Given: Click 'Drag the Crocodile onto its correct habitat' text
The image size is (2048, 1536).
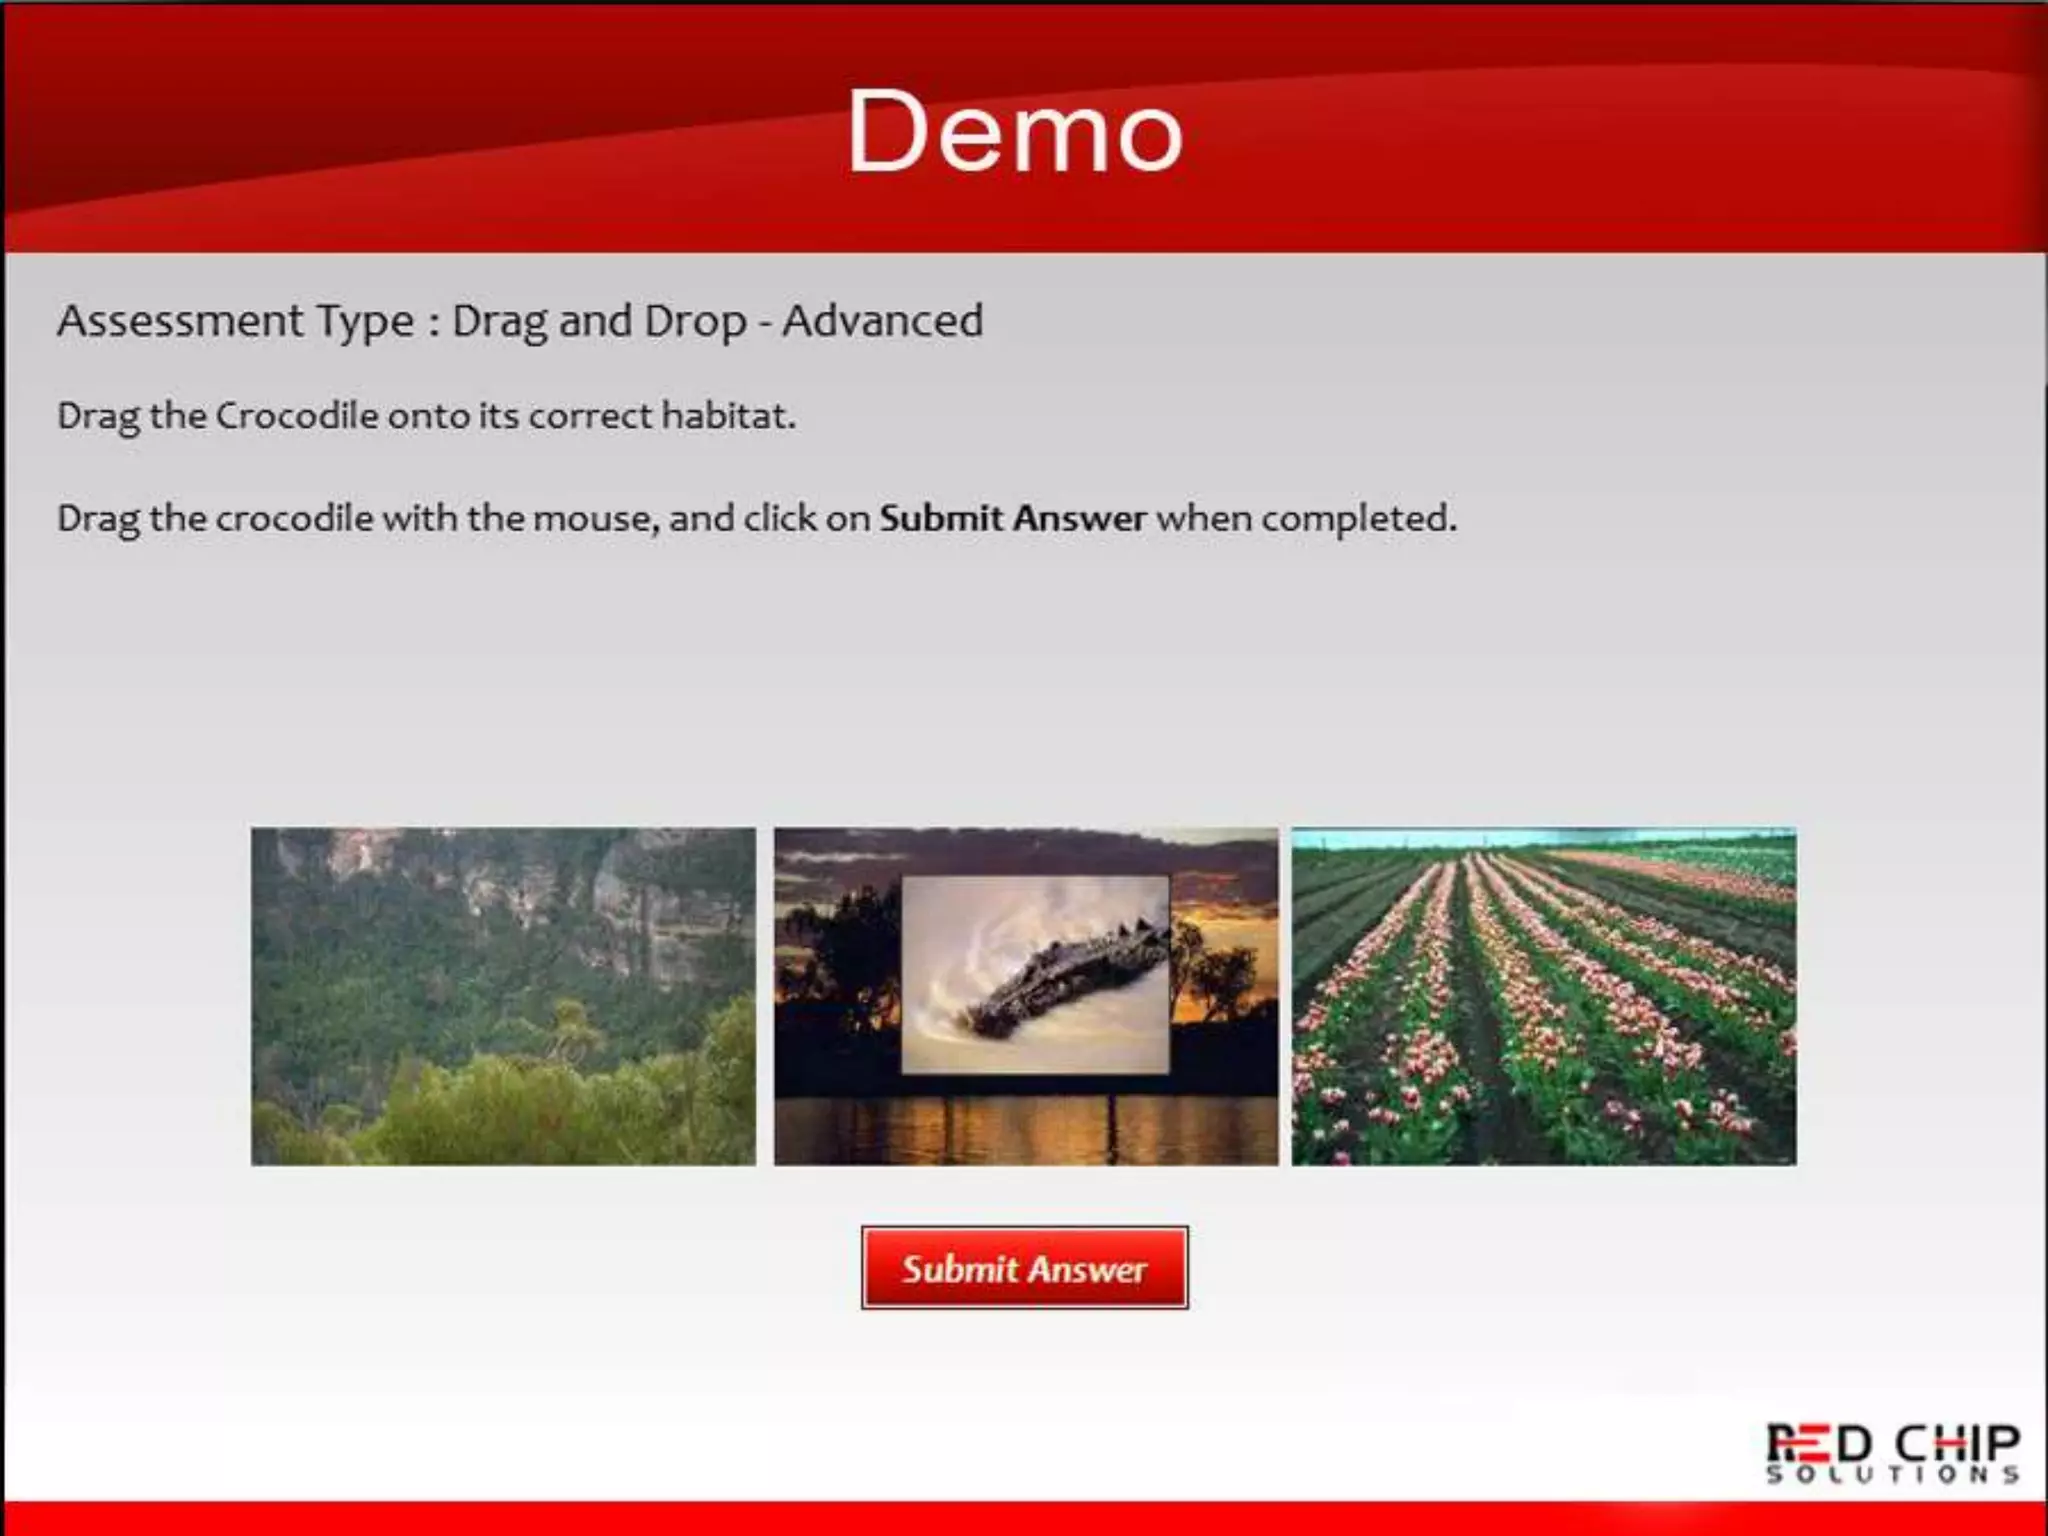Looking at the screenshot, I should 426,416.
